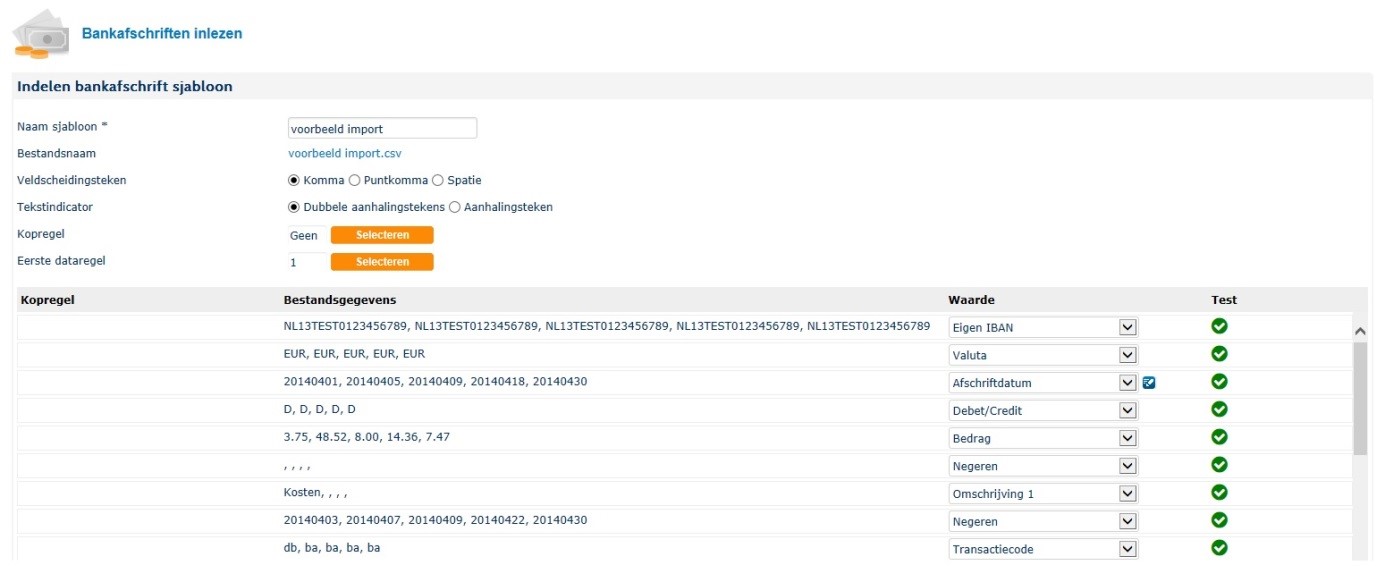Select Komma as field separator

coord(294,181)
